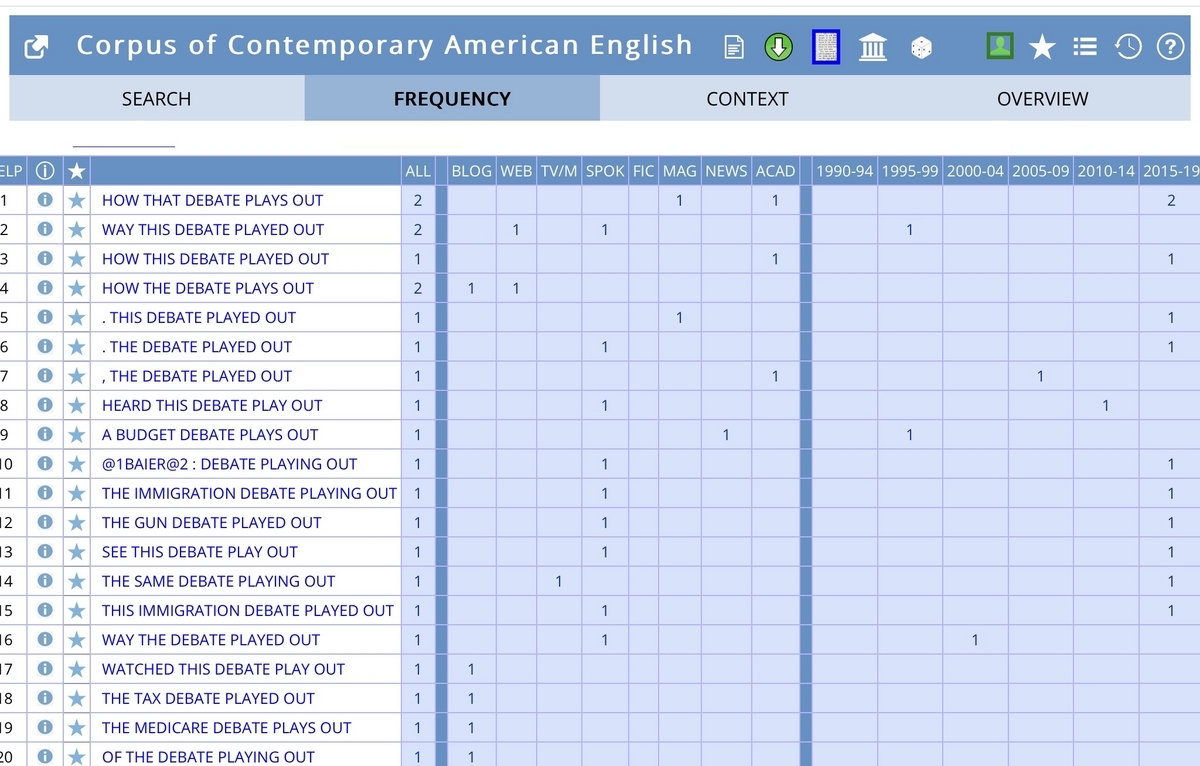Click the 1995-99 column header

point(910,171)
